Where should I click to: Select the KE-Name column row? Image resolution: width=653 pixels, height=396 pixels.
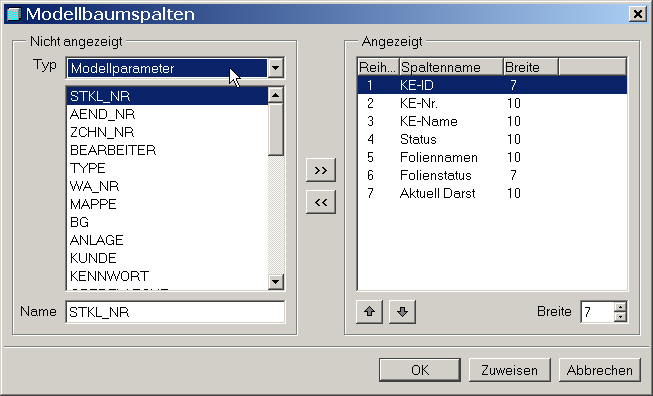[x=492, y=121]
